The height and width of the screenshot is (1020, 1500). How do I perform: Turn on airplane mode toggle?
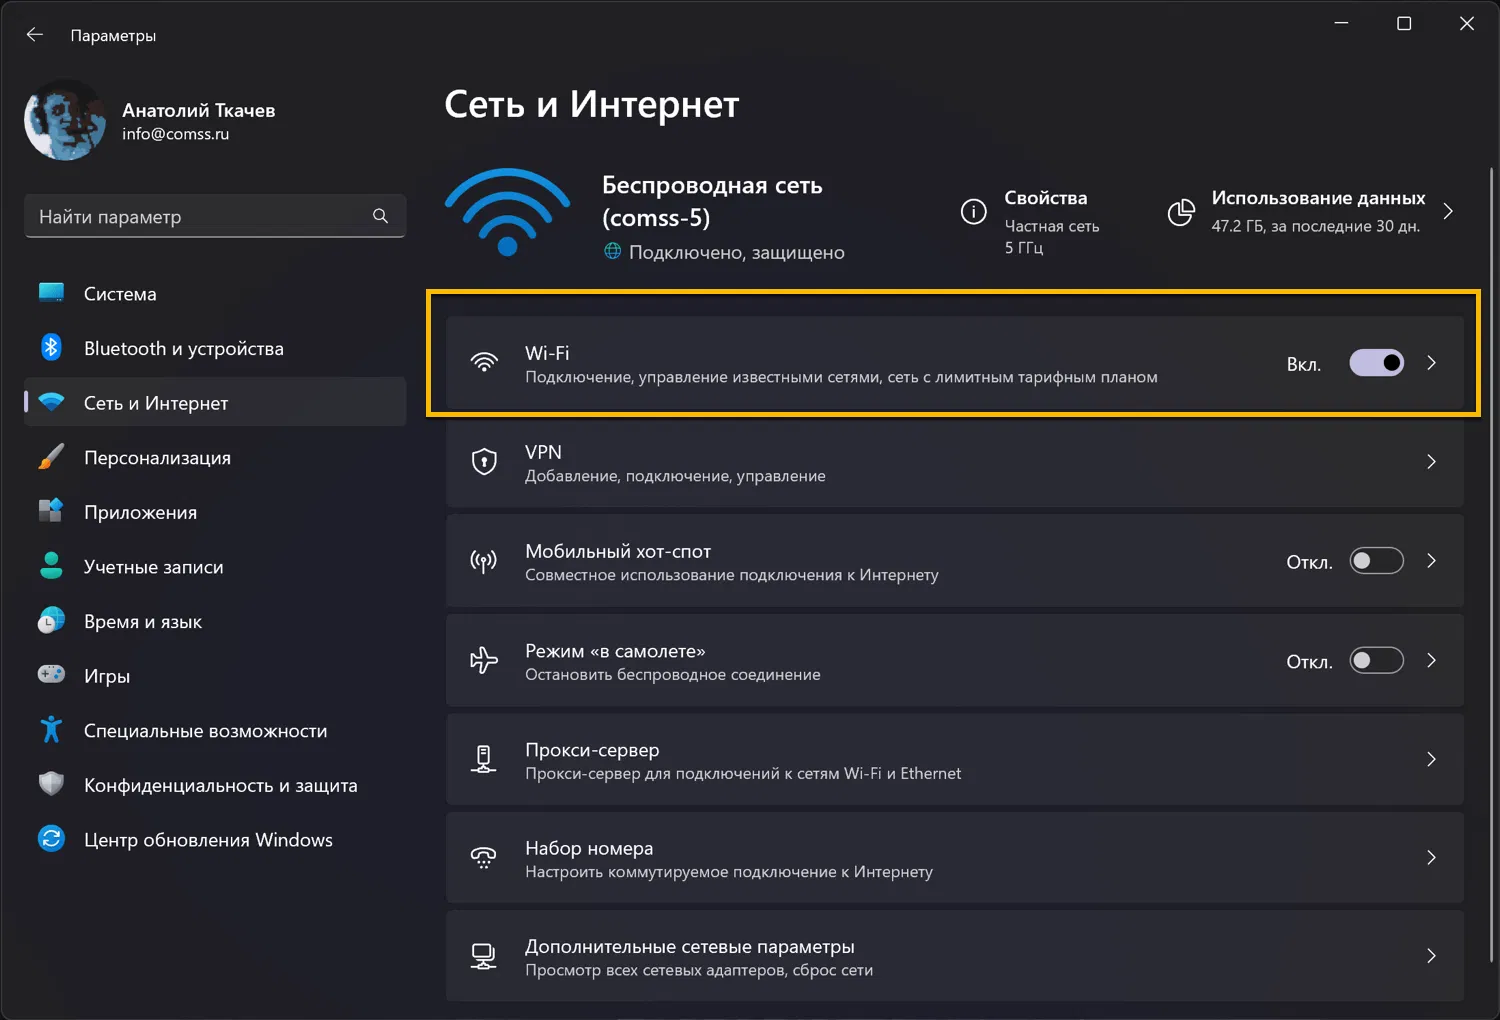point(1376,661)
